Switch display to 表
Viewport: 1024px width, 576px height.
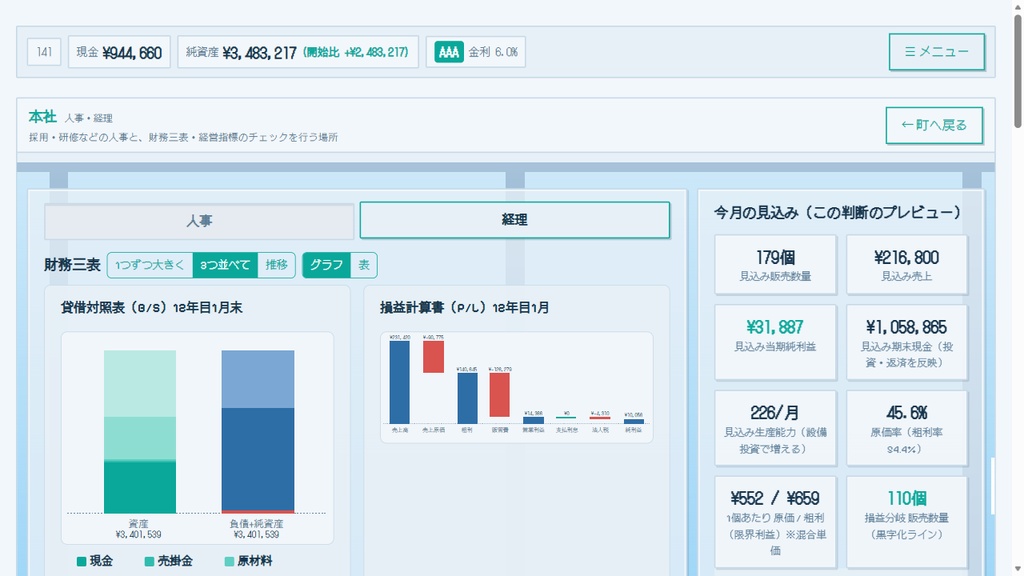click(x=364, y=264)
